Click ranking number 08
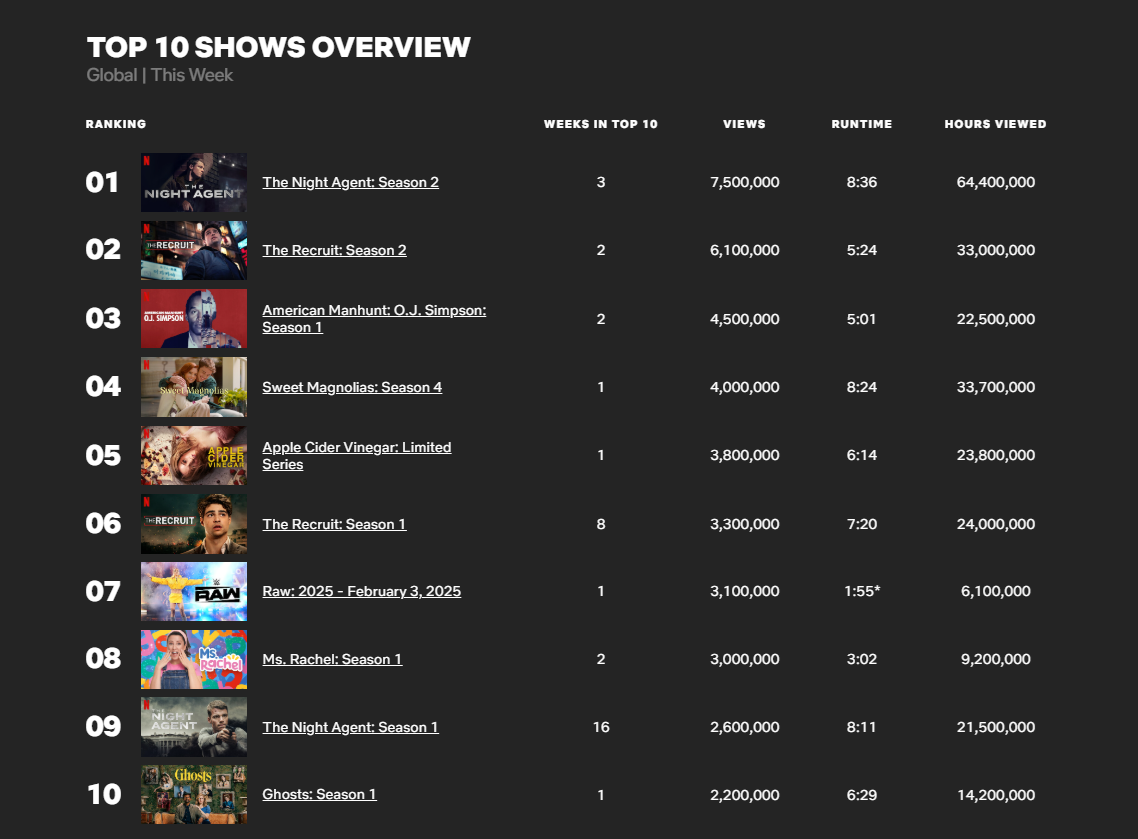Image resolution: width=1138 pixels, height=839 pixels. [103, 658]
